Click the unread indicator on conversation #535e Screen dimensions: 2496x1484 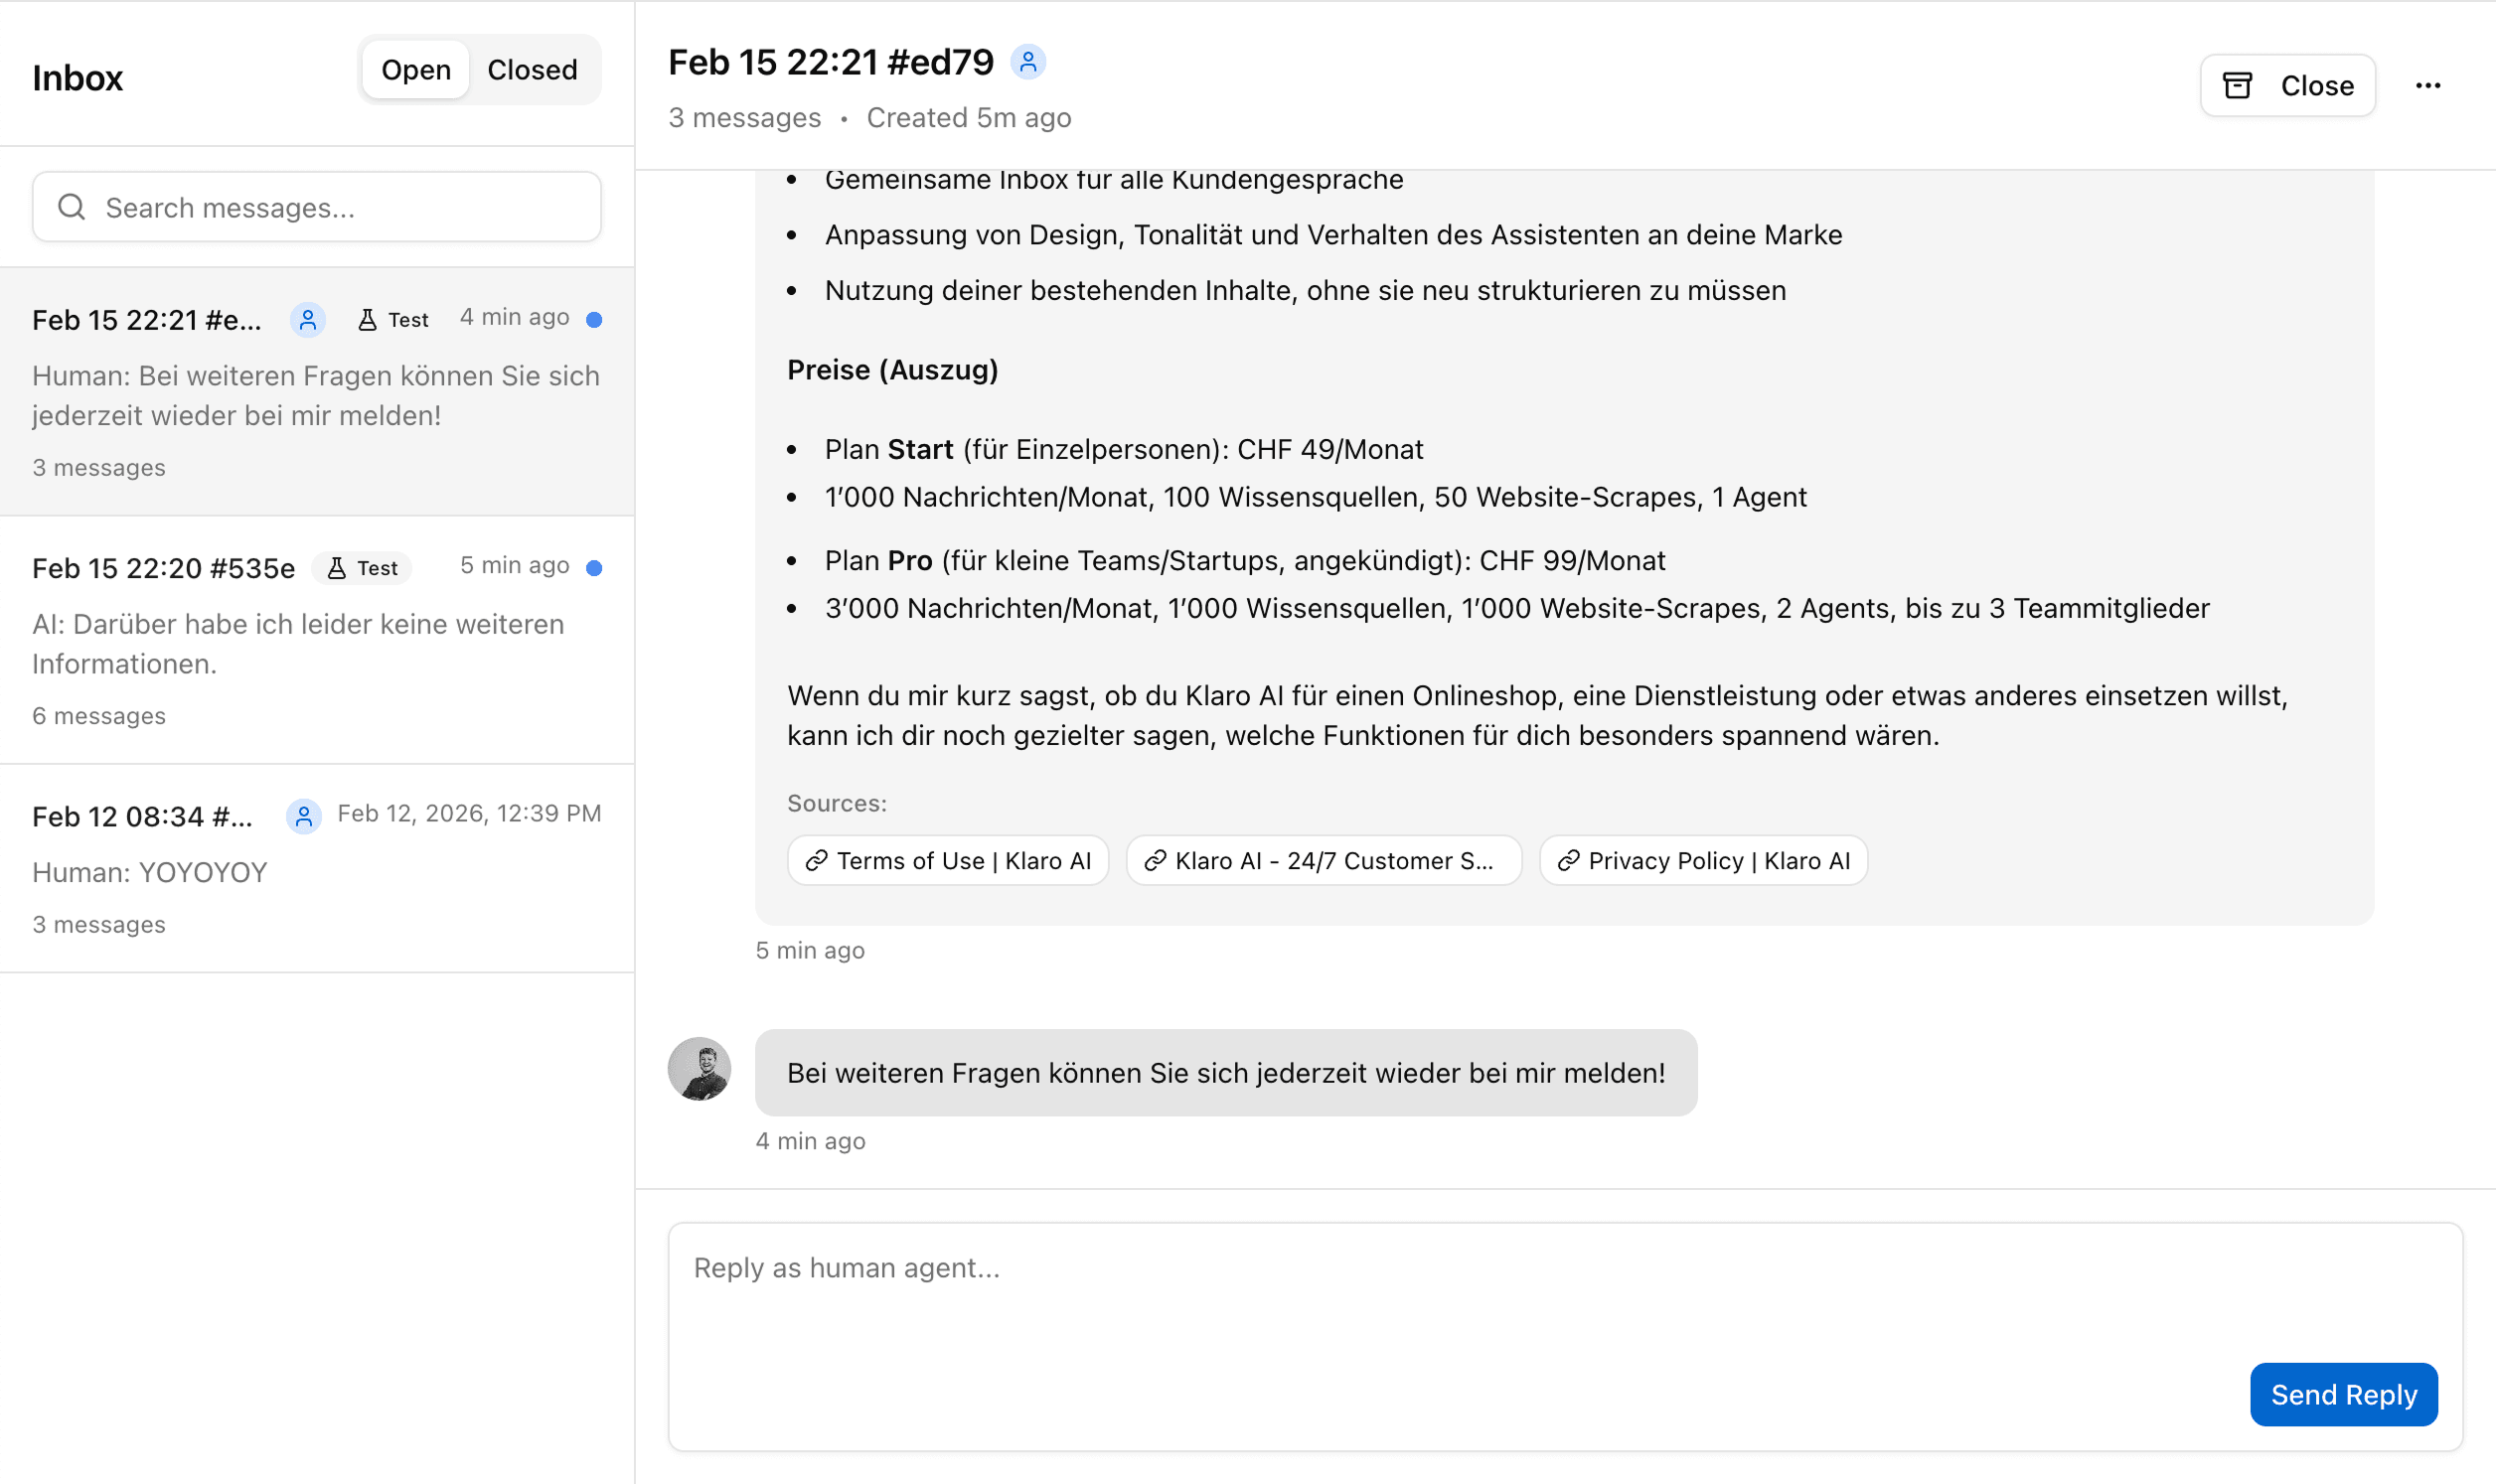(x=596, y=566)
